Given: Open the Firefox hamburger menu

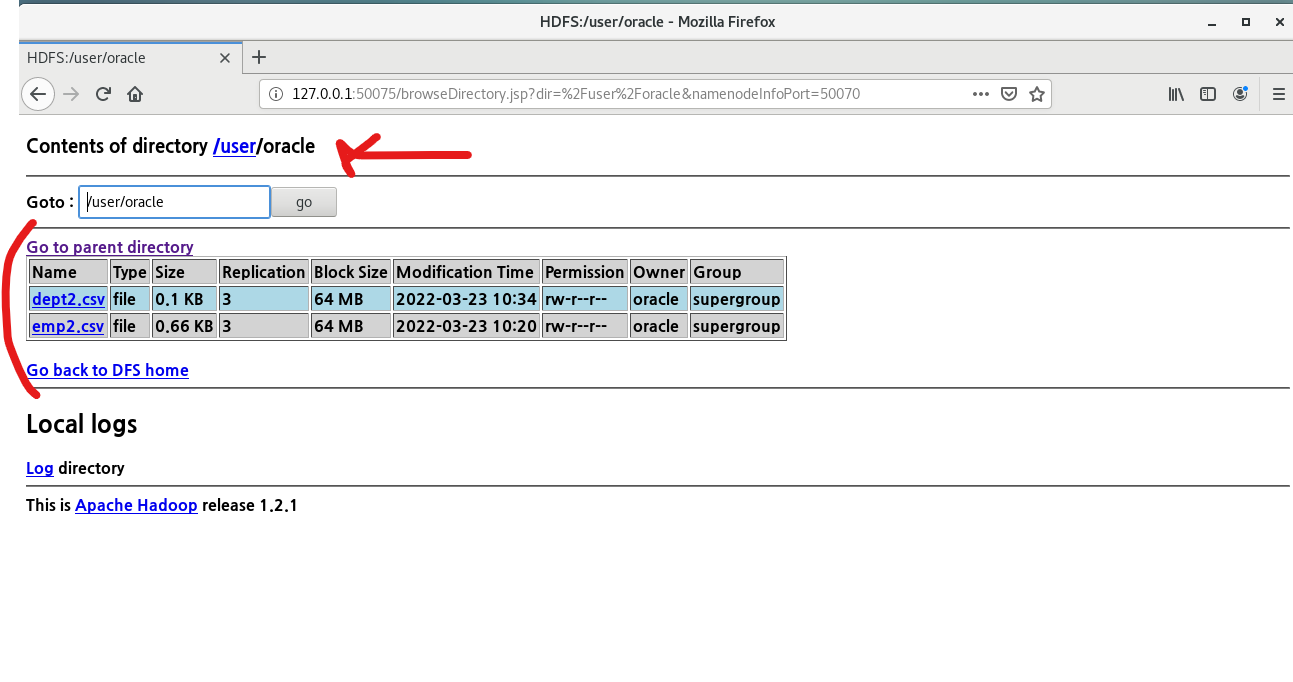Looking at the screenshot, I should pos(1278,94).
